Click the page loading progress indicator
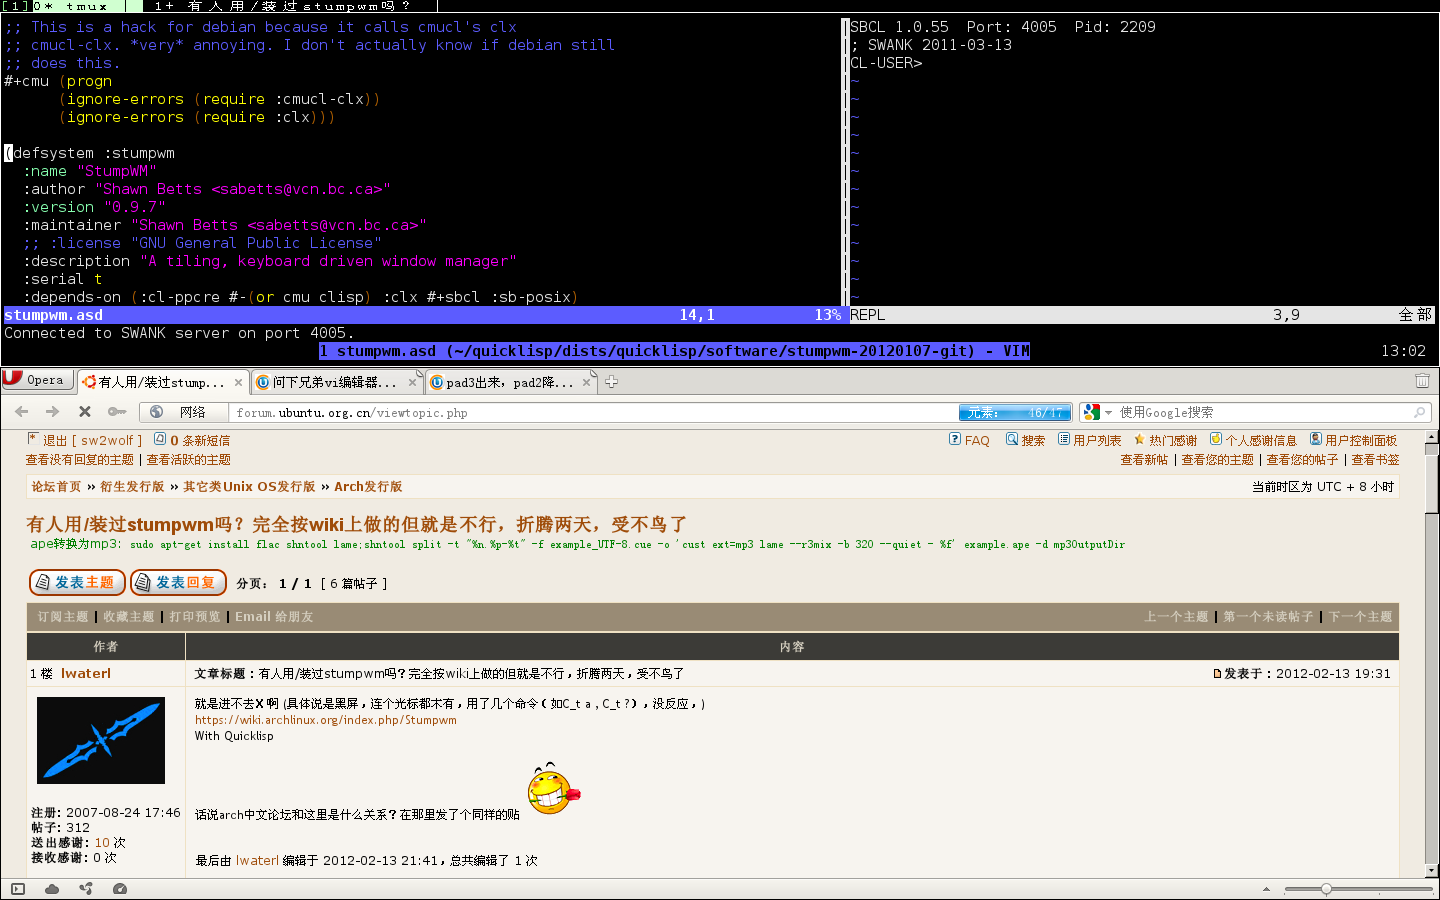 click(x=1014, y=412)
